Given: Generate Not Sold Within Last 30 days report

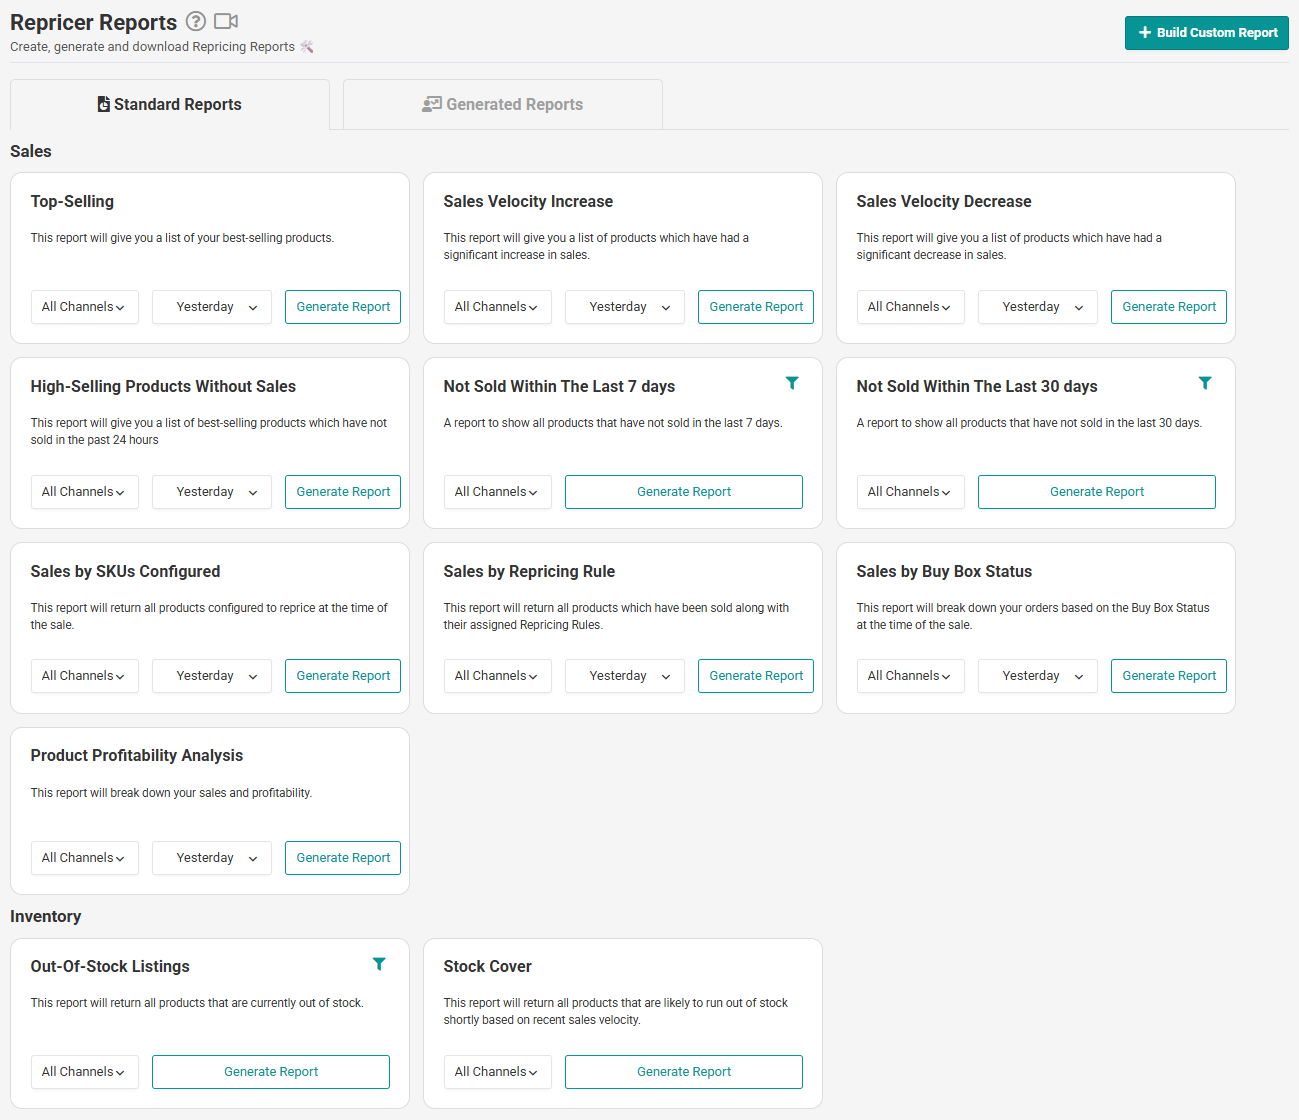Looking at the screenshot, I should [1097, 492].
